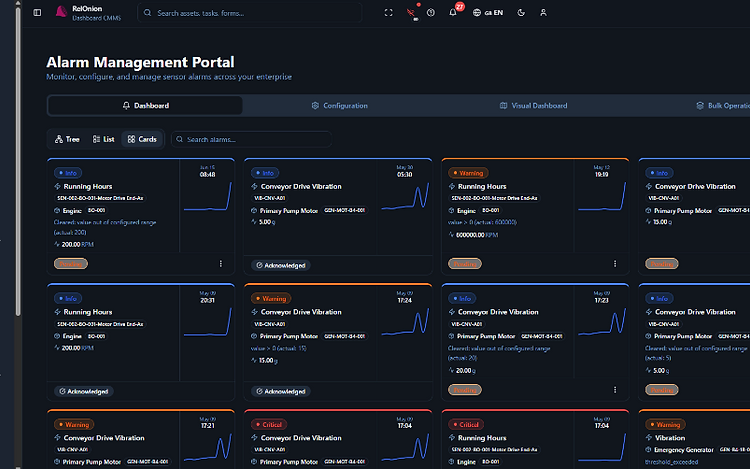Click Info tag on 08:48 Running Hours card
The image size is (750, 469).
(x=68, y=173)
